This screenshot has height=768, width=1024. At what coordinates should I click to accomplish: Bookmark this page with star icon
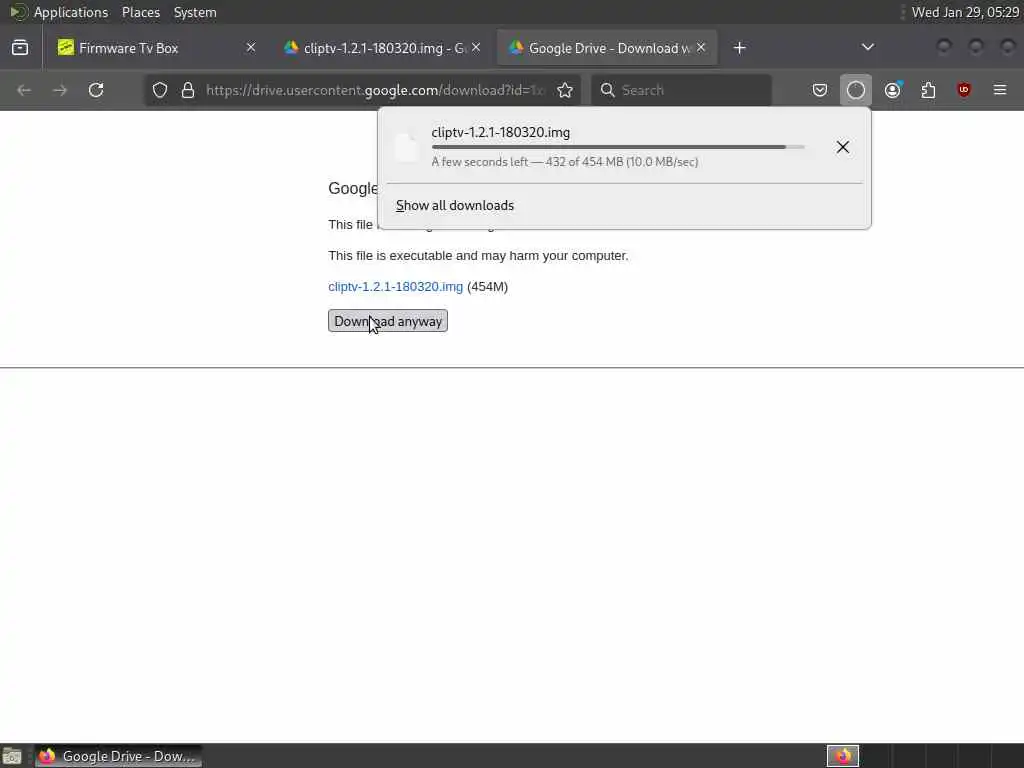click(x=565, y=90)
